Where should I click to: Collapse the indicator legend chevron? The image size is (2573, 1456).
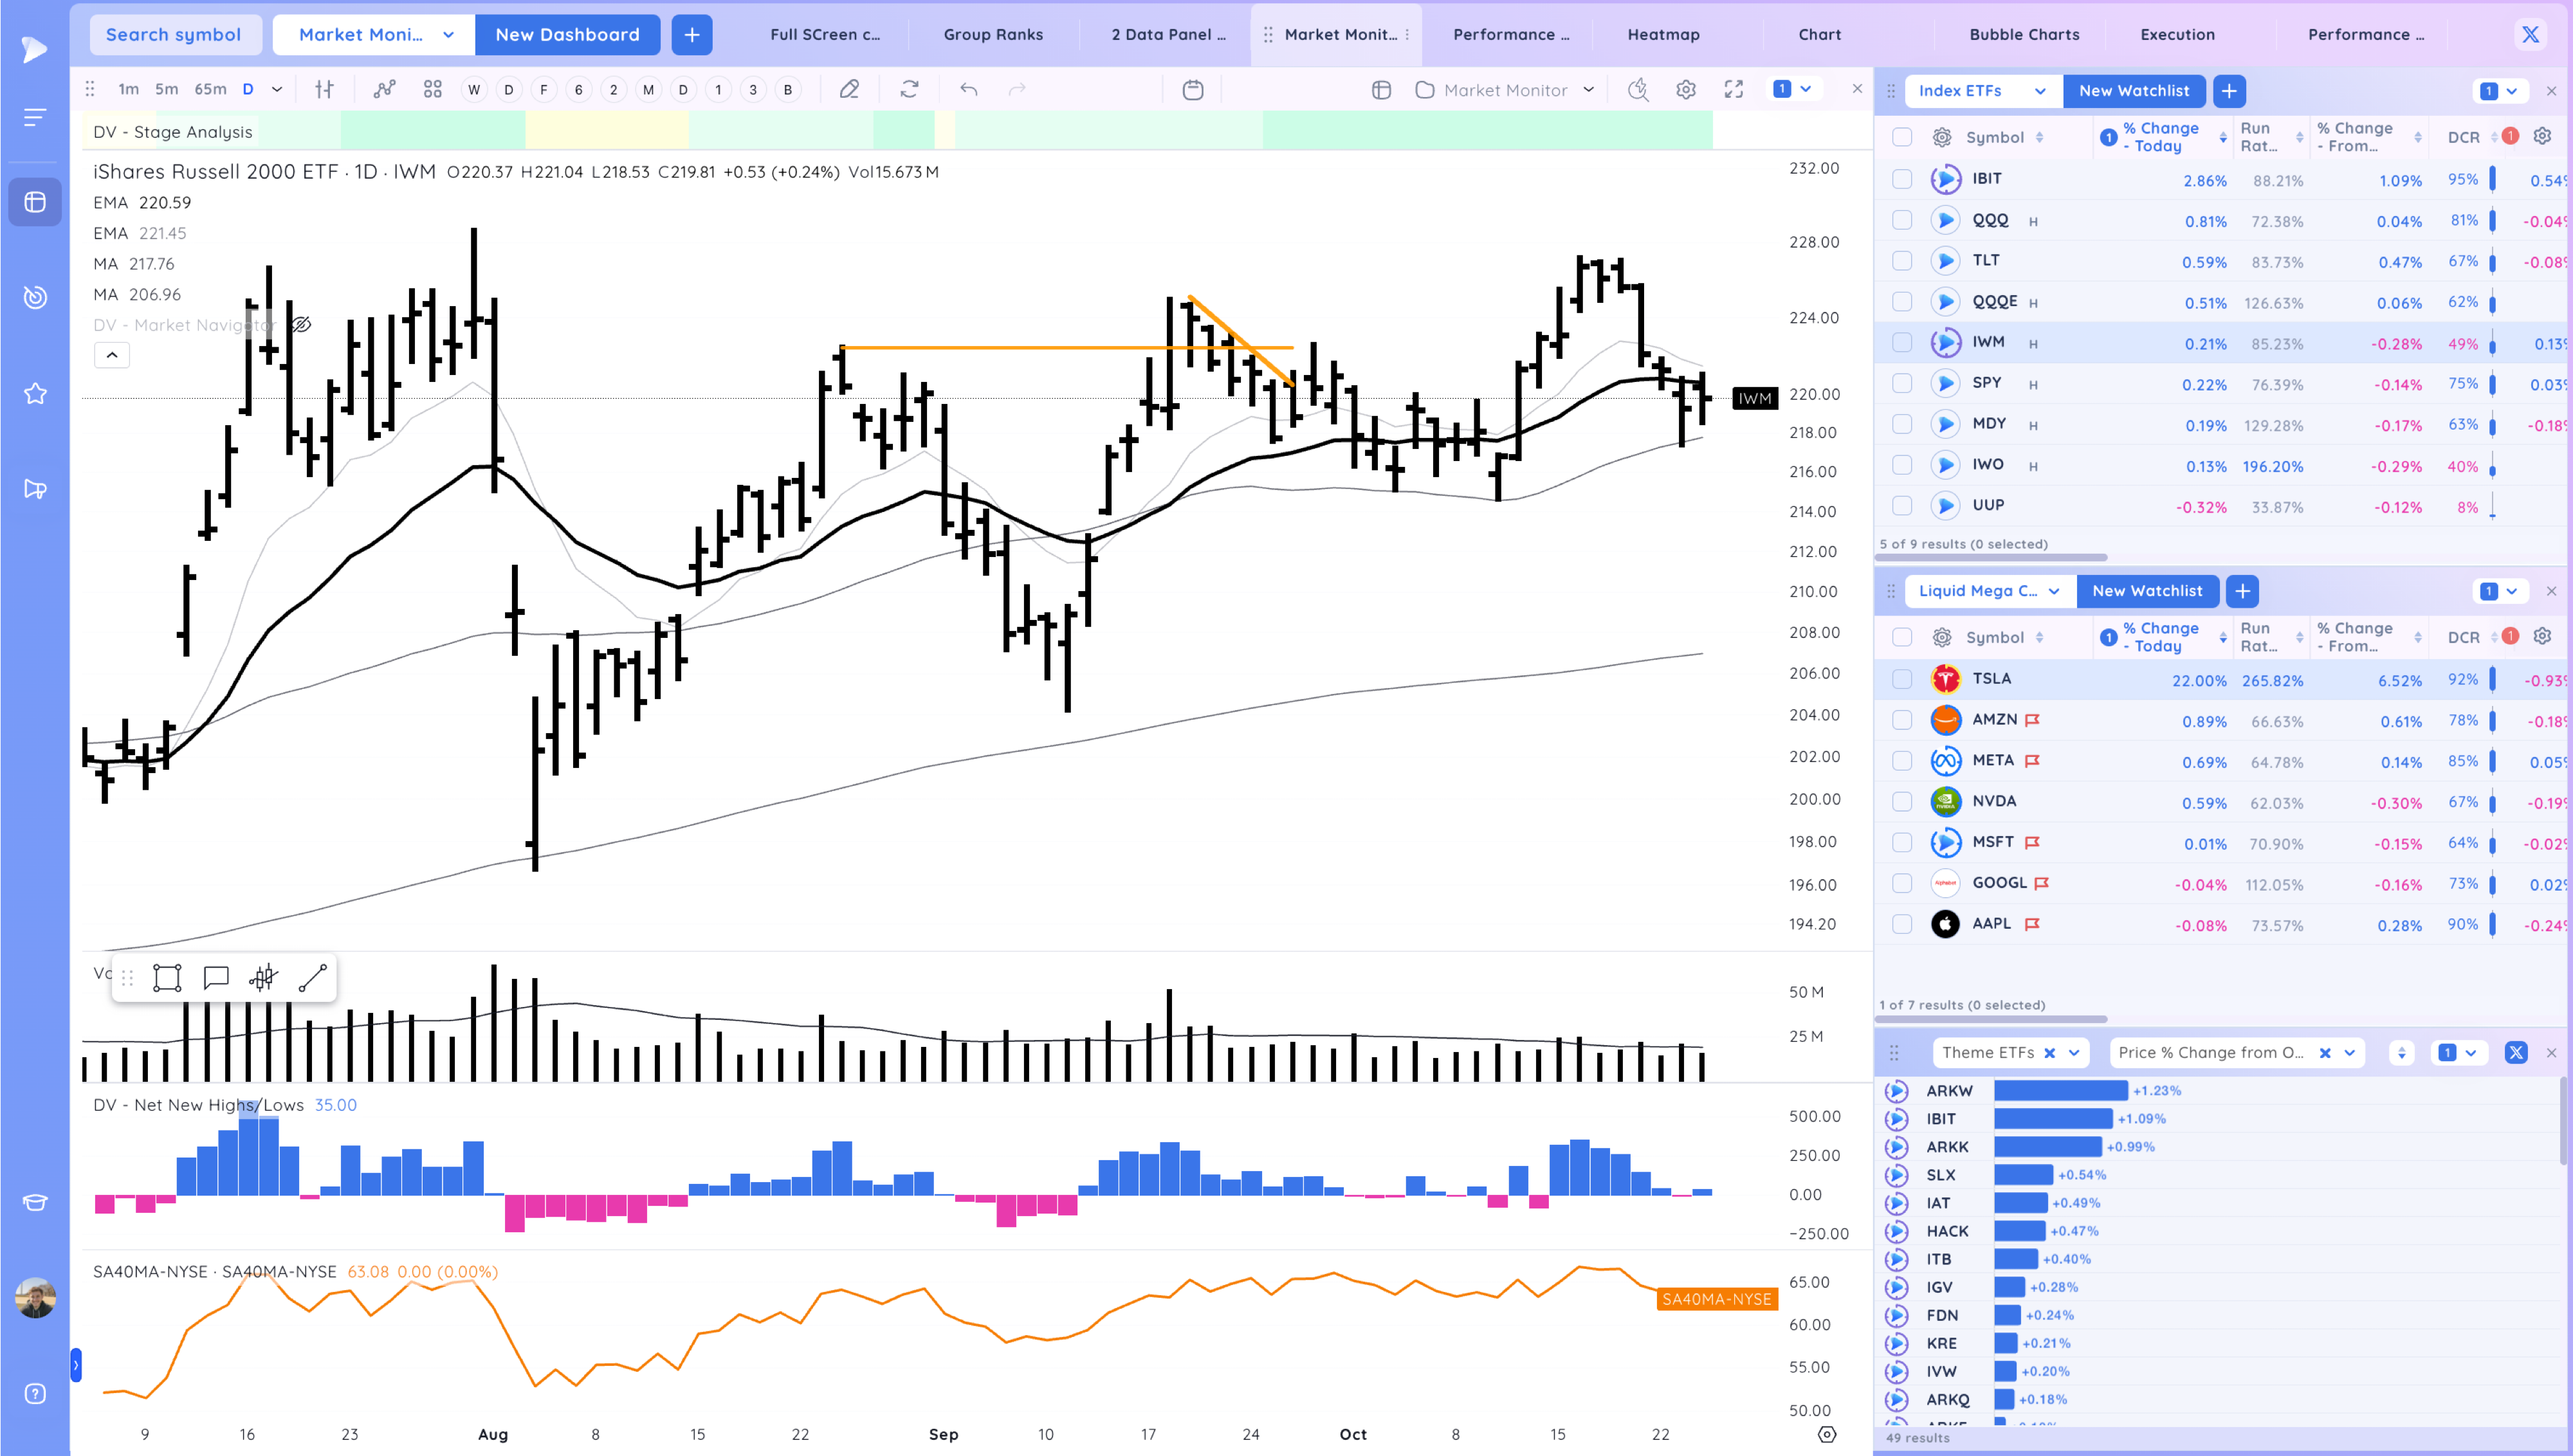(x=112, y=355)
